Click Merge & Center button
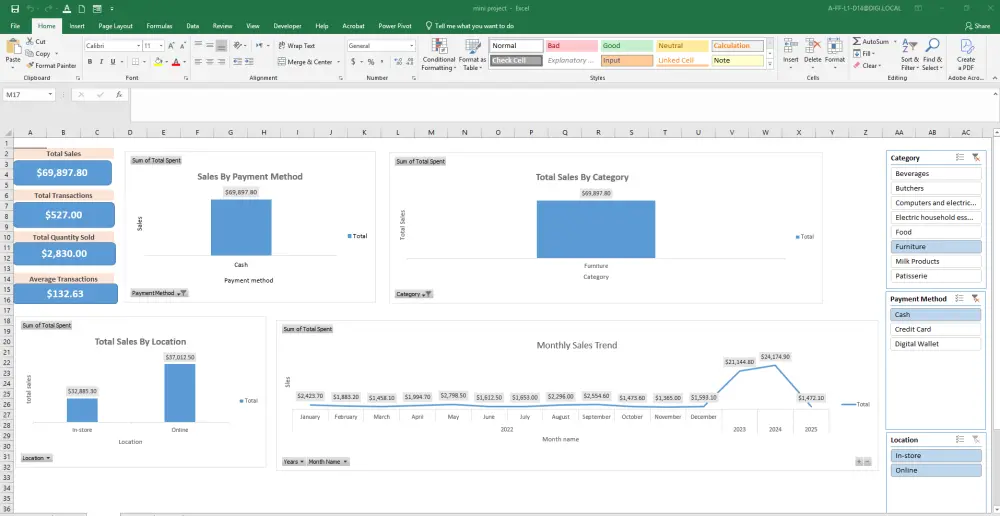Screen dimensions: 1000x516 [x=305, y=62]
